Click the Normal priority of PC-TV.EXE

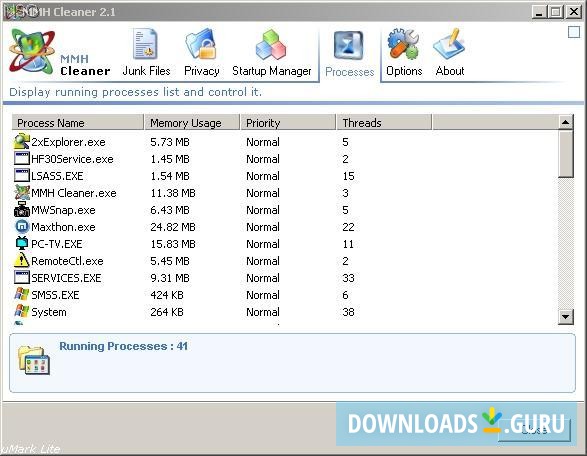pos(263,244)
